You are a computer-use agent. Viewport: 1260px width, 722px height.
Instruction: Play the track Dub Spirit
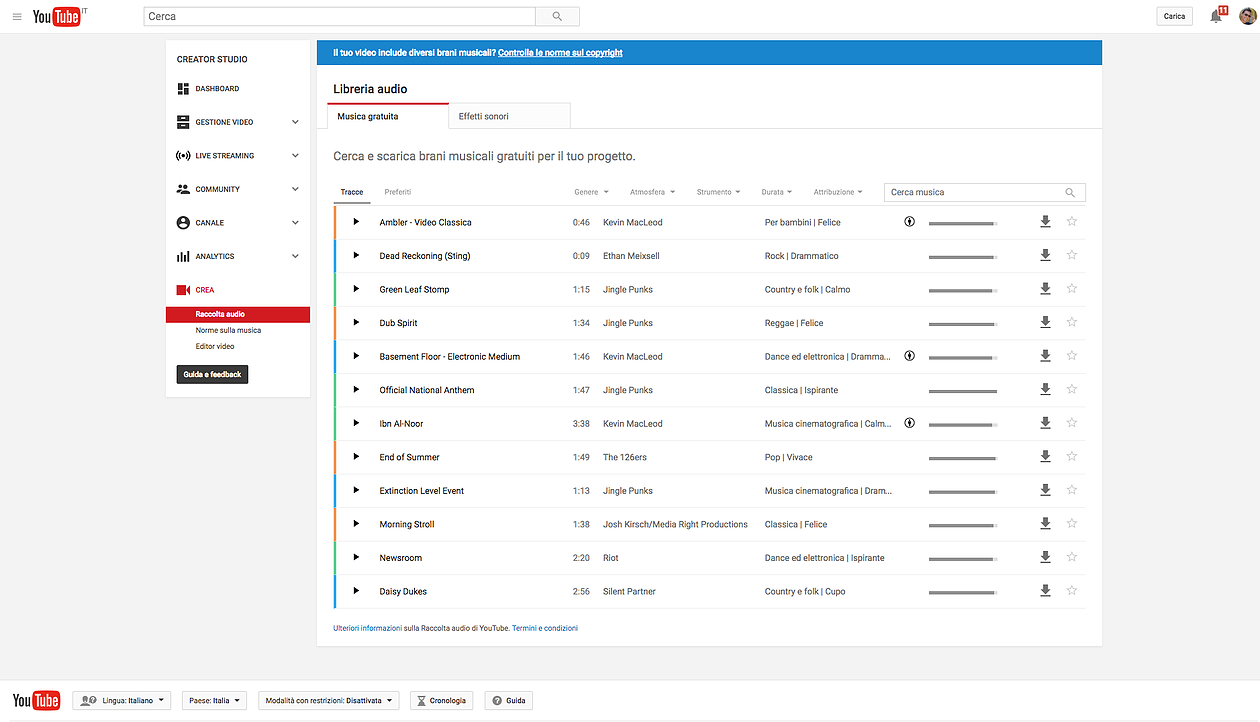click(x=356, y=323)
